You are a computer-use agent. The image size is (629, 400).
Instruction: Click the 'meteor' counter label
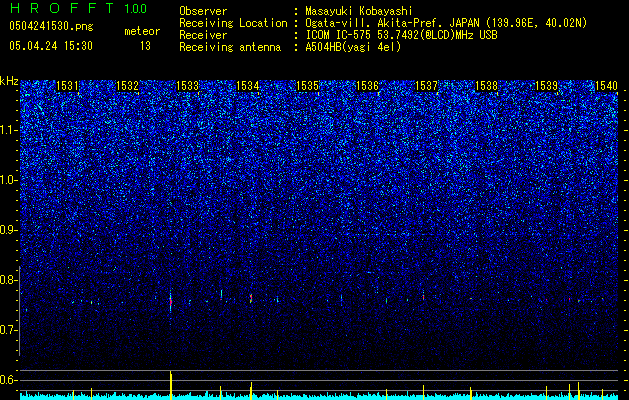click(x=142, y=31)
